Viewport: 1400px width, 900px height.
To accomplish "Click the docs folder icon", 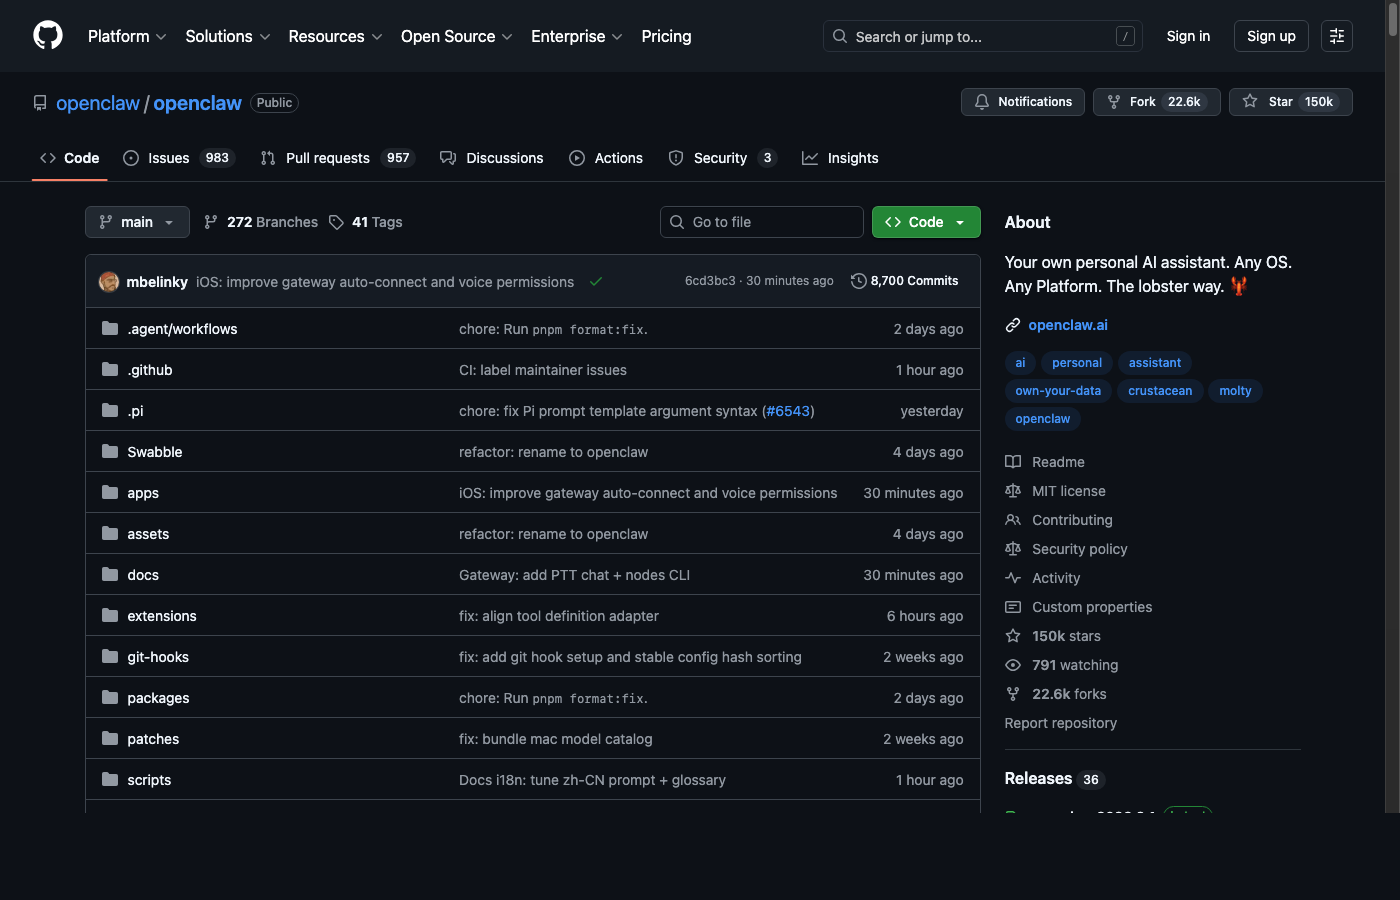I will click(x=109, y=574).
